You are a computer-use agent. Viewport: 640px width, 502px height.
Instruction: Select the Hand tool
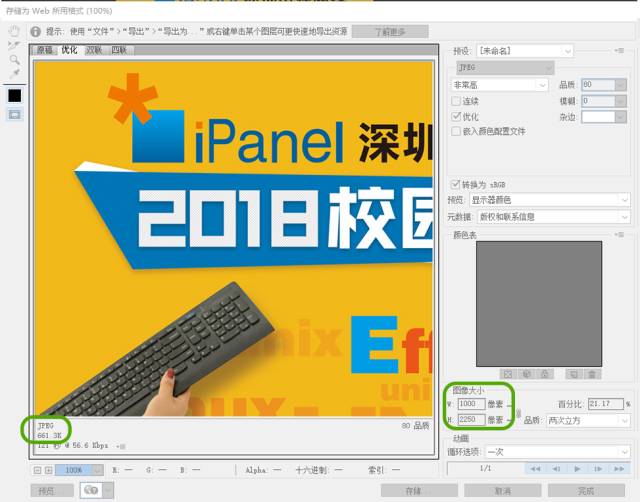pyautogui.click(x=14, y=31)
